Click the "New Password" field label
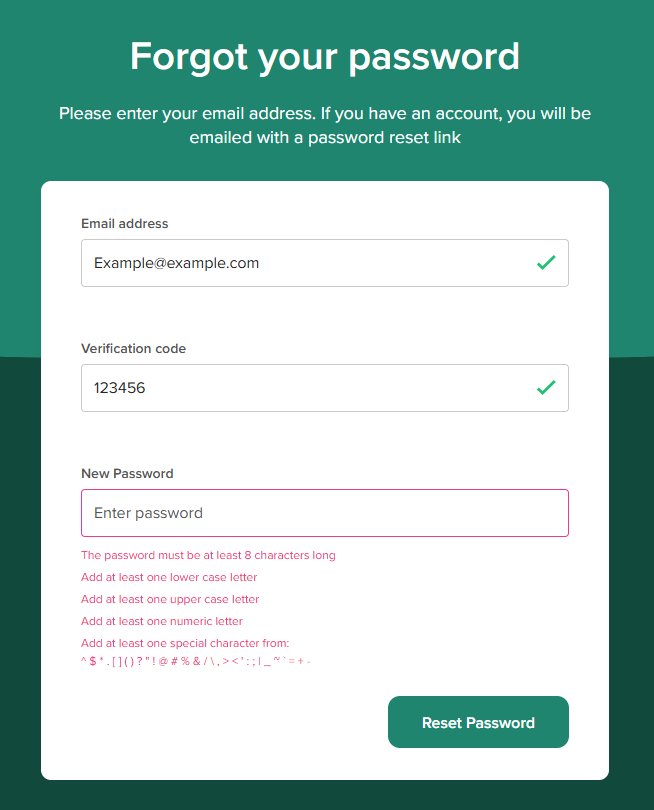Screen dimensions: 654x810 pos(127,474)
